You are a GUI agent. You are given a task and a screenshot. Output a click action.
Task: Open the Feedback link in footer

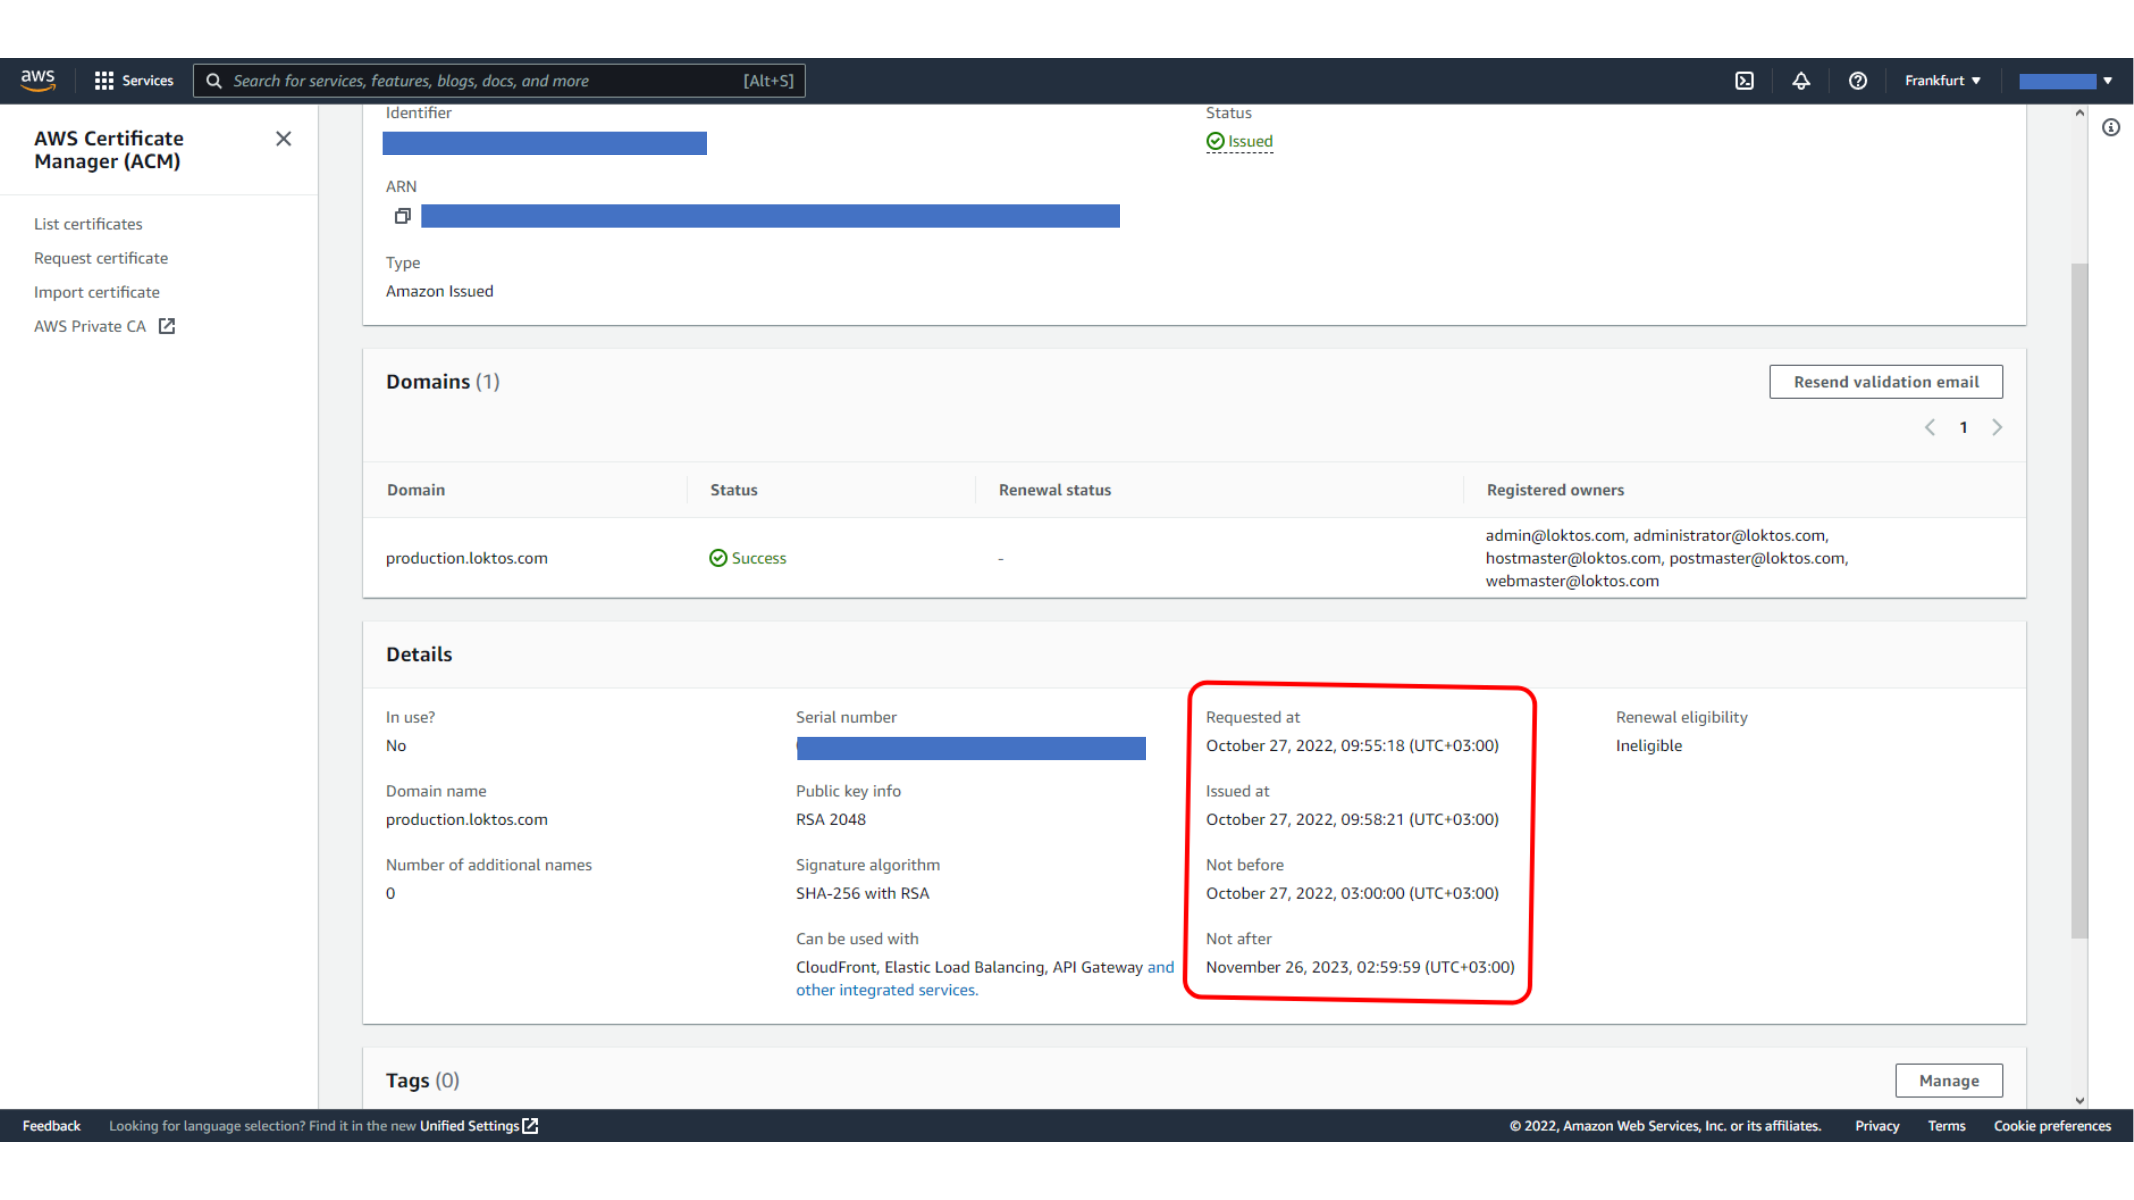51,1126
